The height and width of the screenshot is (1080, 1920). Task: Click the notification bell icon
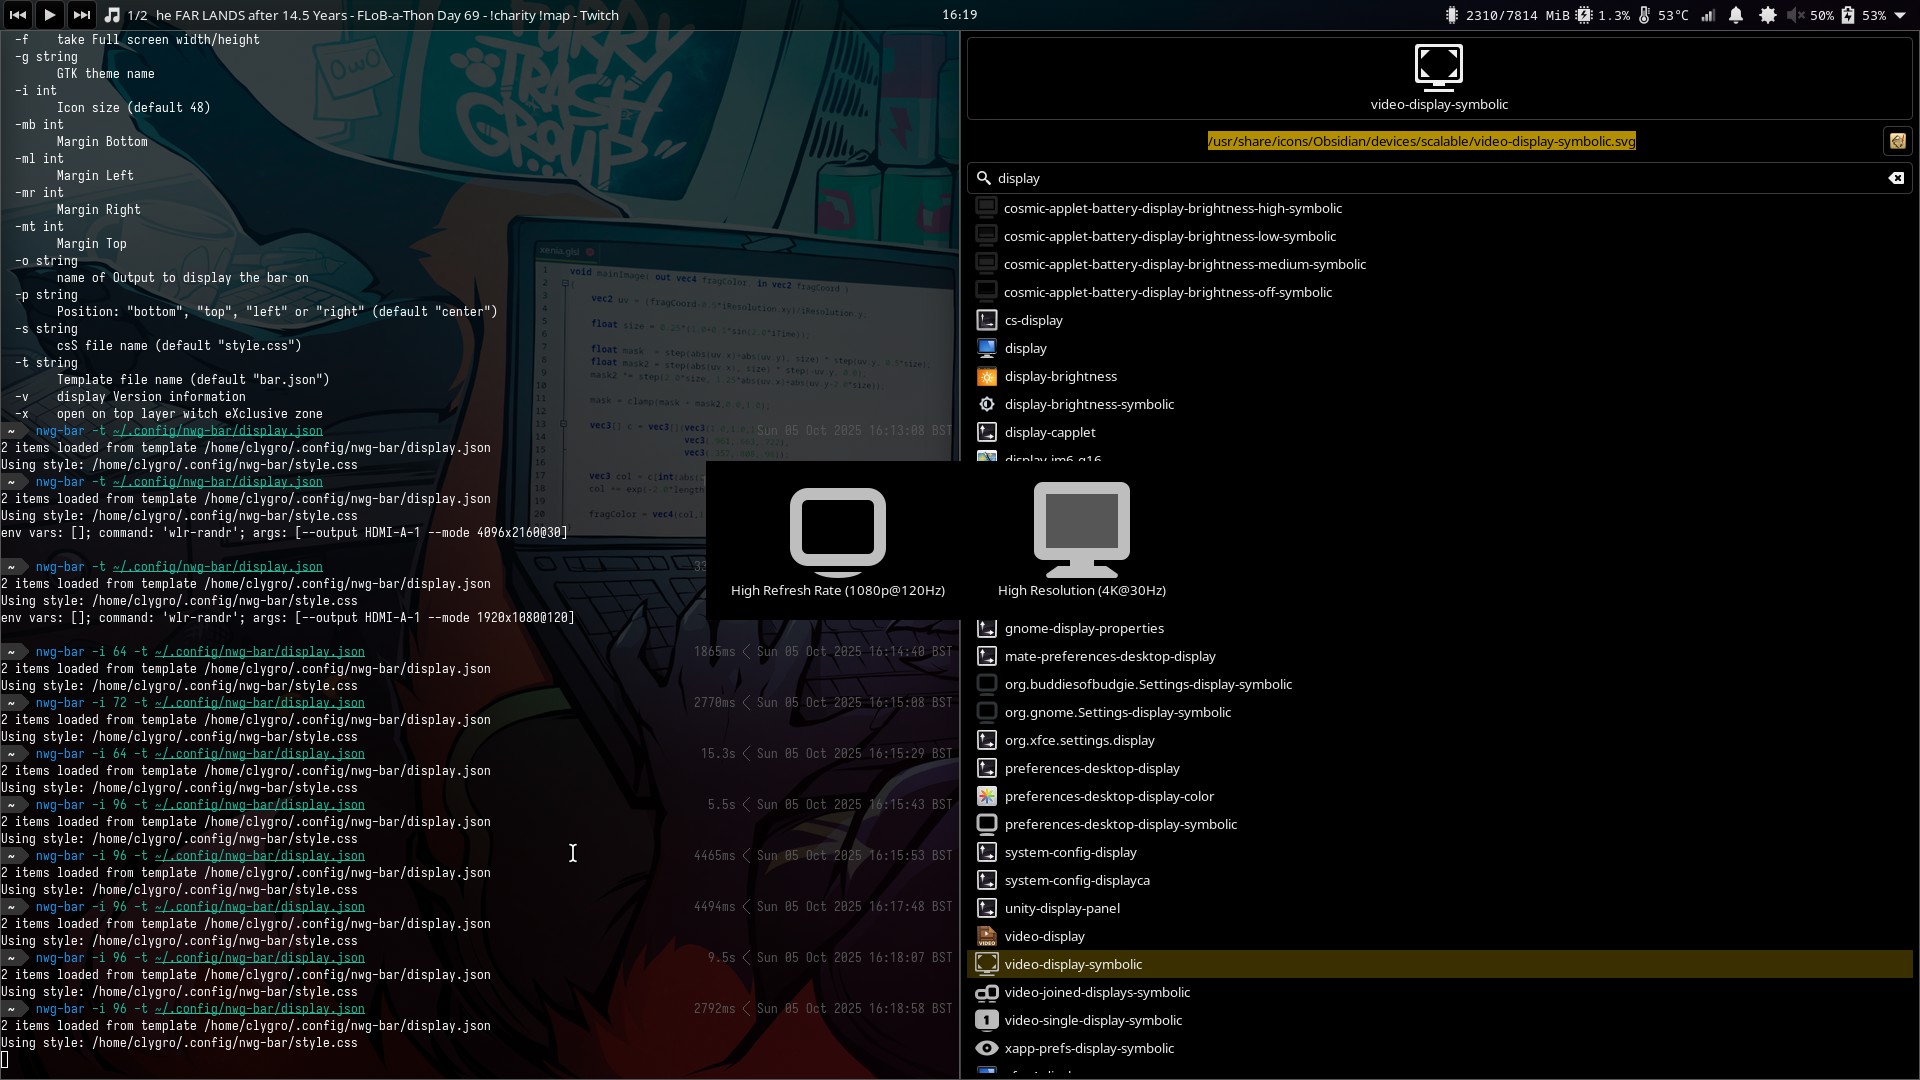(1736, 15)
